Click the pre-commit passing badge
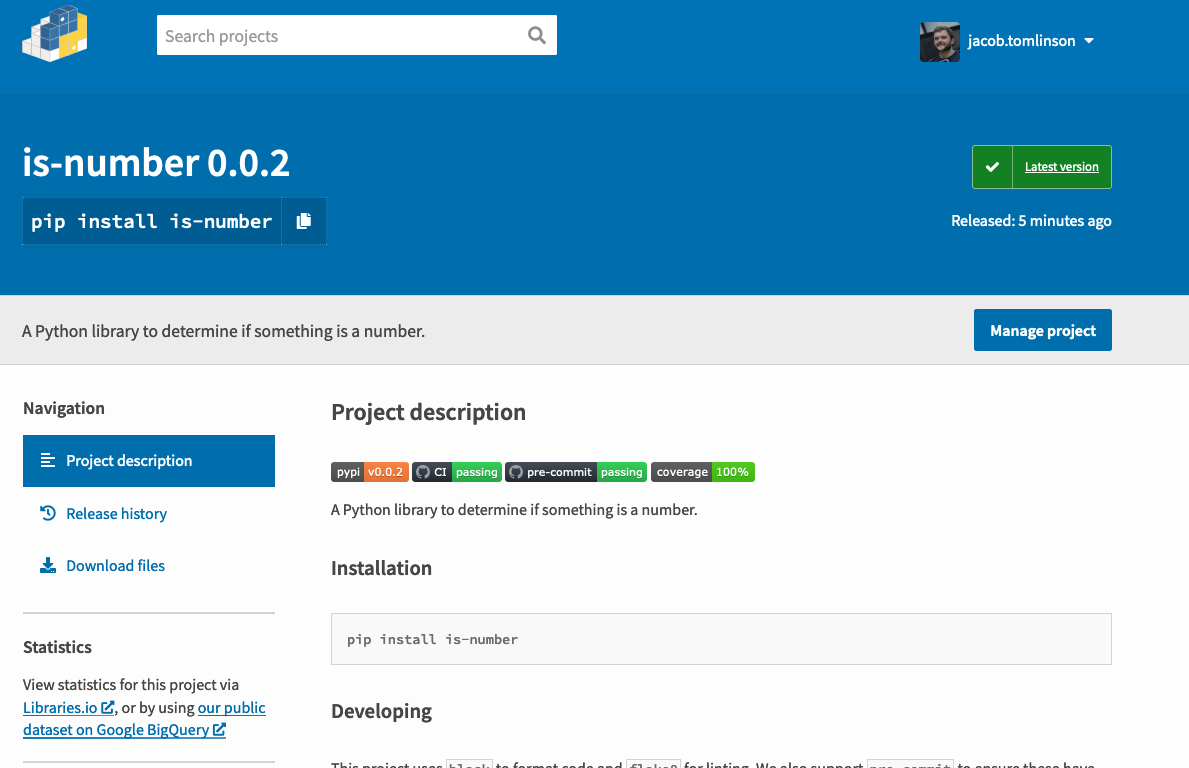1189x768 pixels. coord(576,471)
